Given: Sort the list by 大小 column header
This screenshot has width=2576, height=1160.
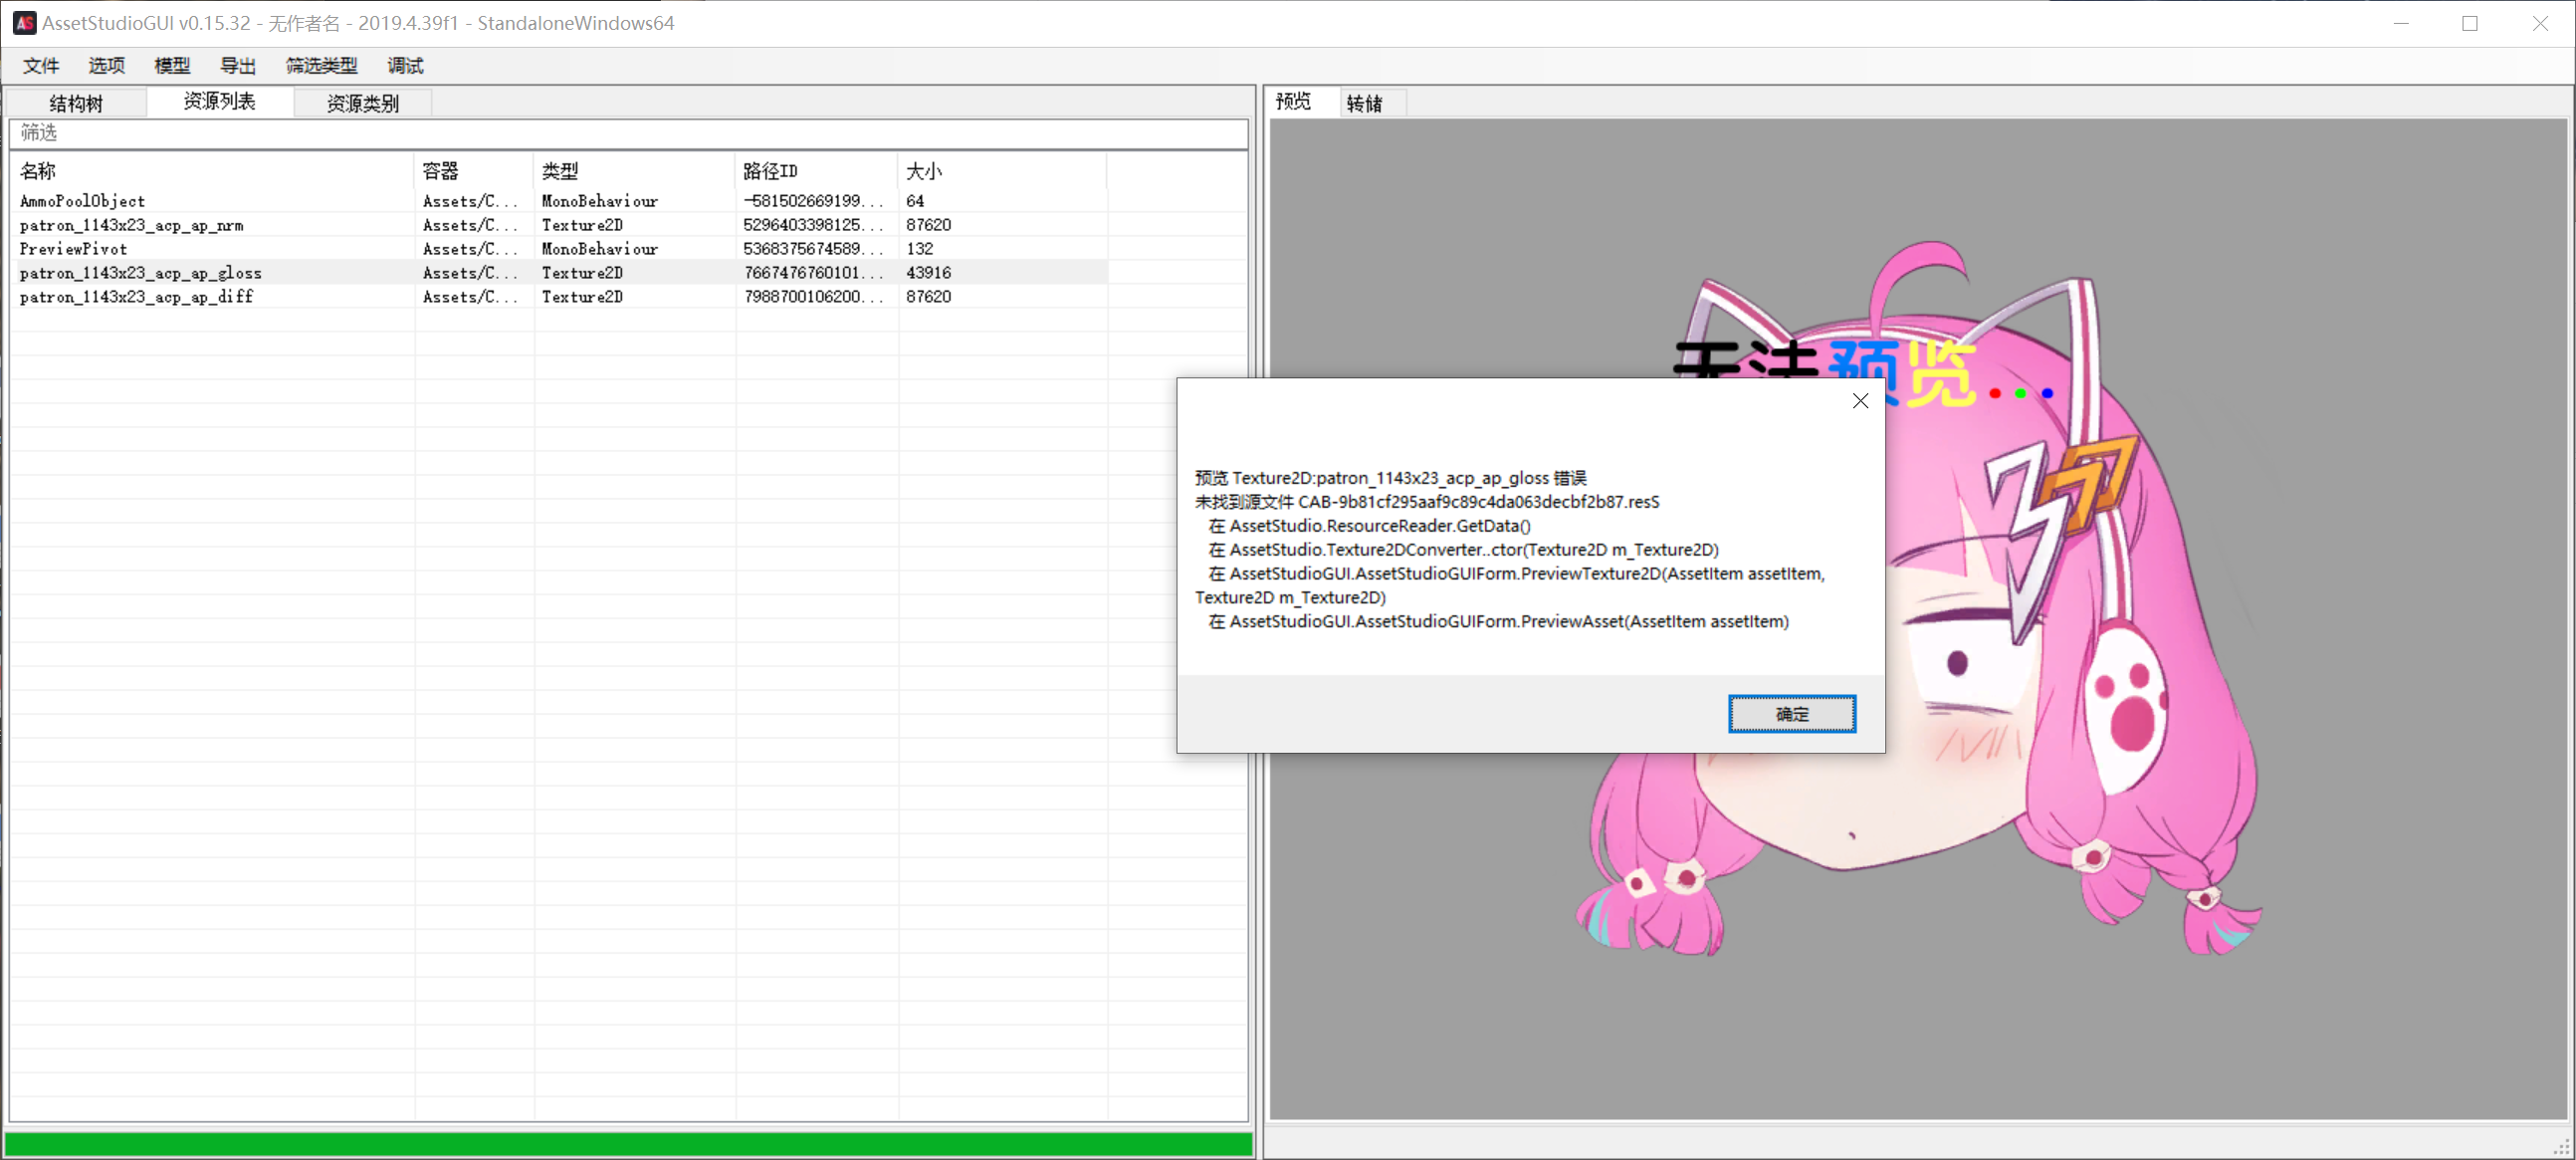Looking at the screenshot, I should [x=1000, y=171].
